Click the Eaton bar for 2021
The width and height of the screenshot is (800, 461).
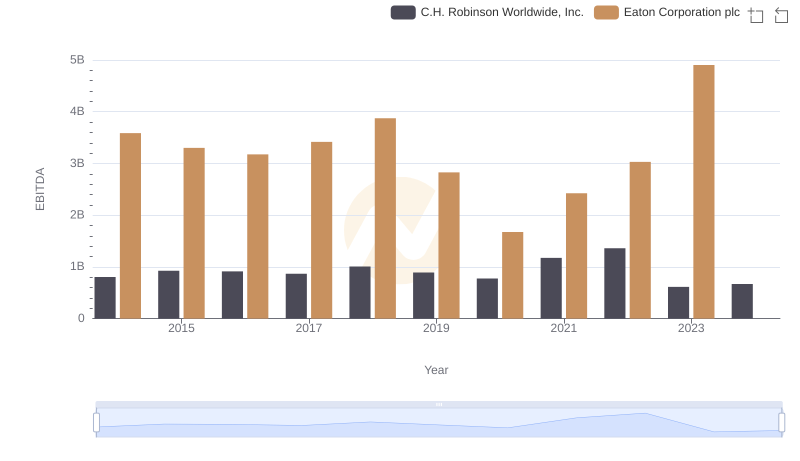point(577,256)
